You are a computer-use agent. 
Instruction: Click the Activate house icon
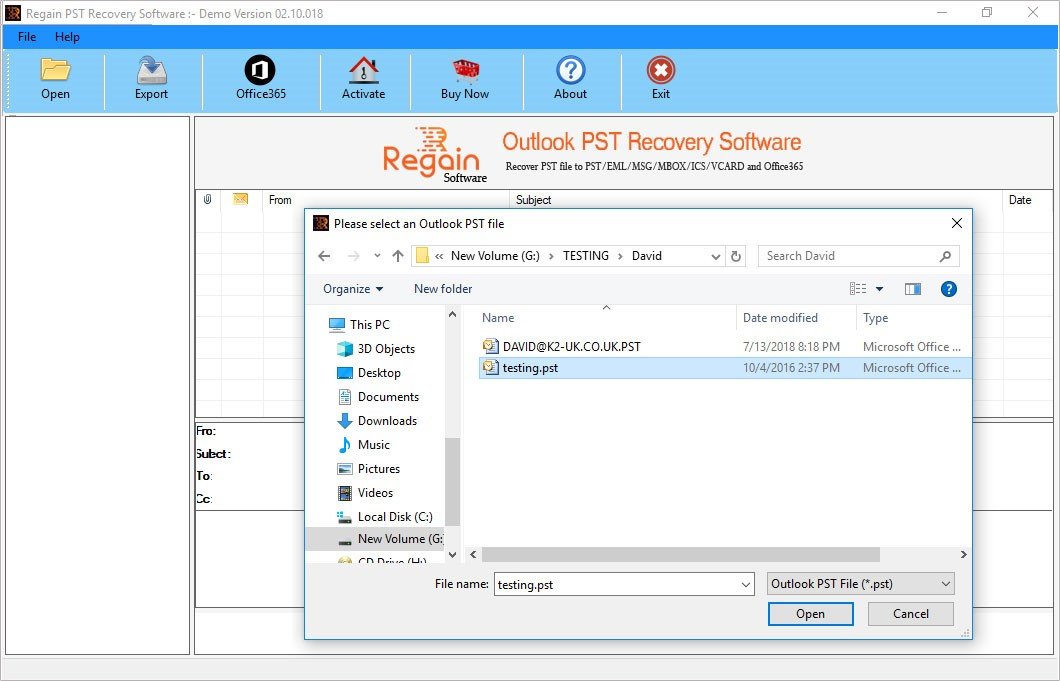tap(364, 70)
